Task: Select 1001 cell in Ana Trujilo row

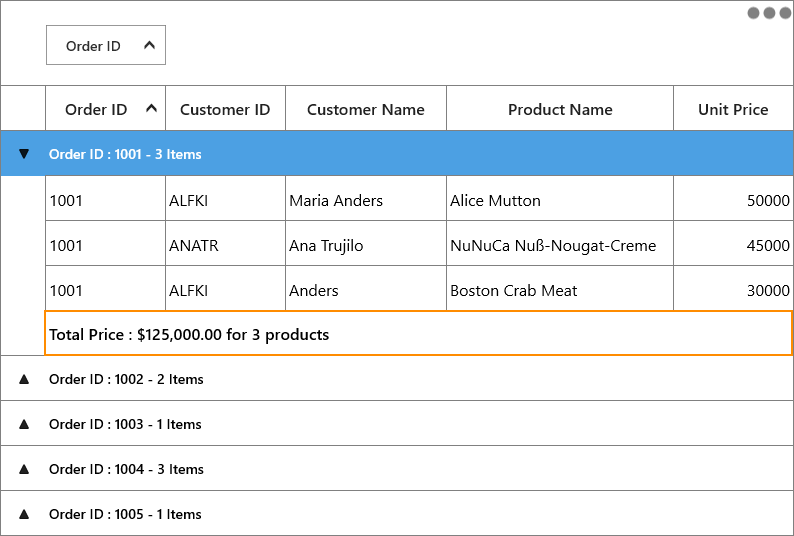Action: point(105,243)
